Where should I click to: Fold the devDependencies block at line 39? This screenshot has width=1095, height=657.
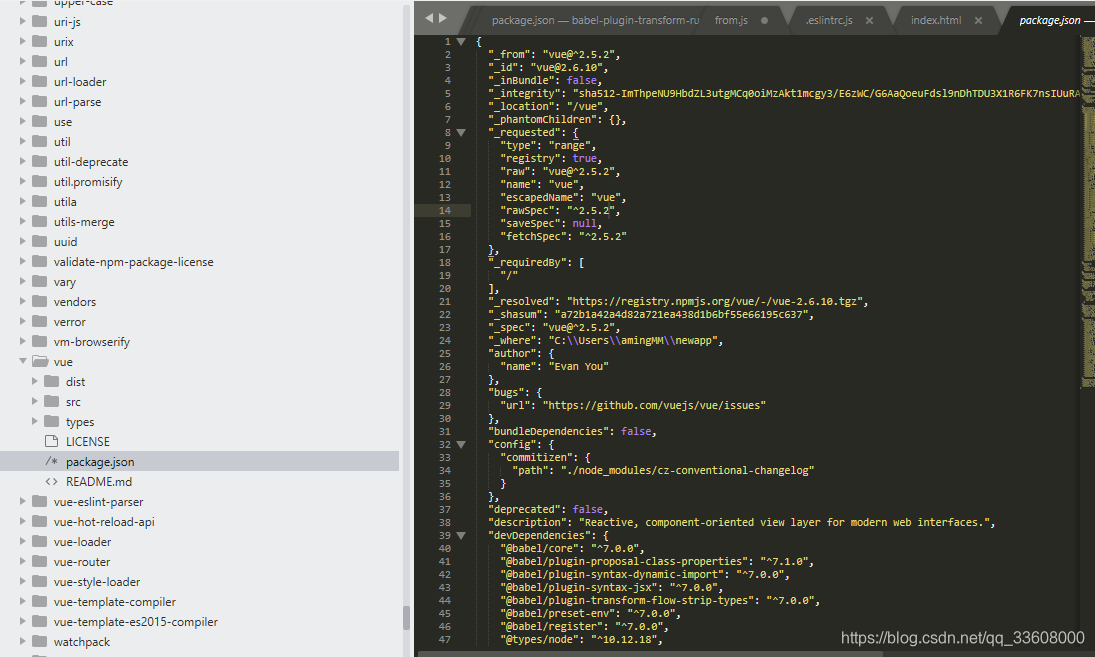click(x=461, y=536)
